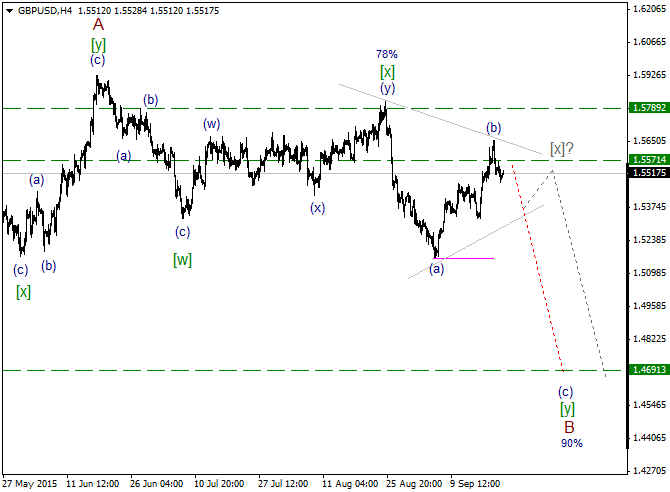Viewport: 670px width, 492px height.
Task: Click the 1.53745 price scale value
Action: 649,206
